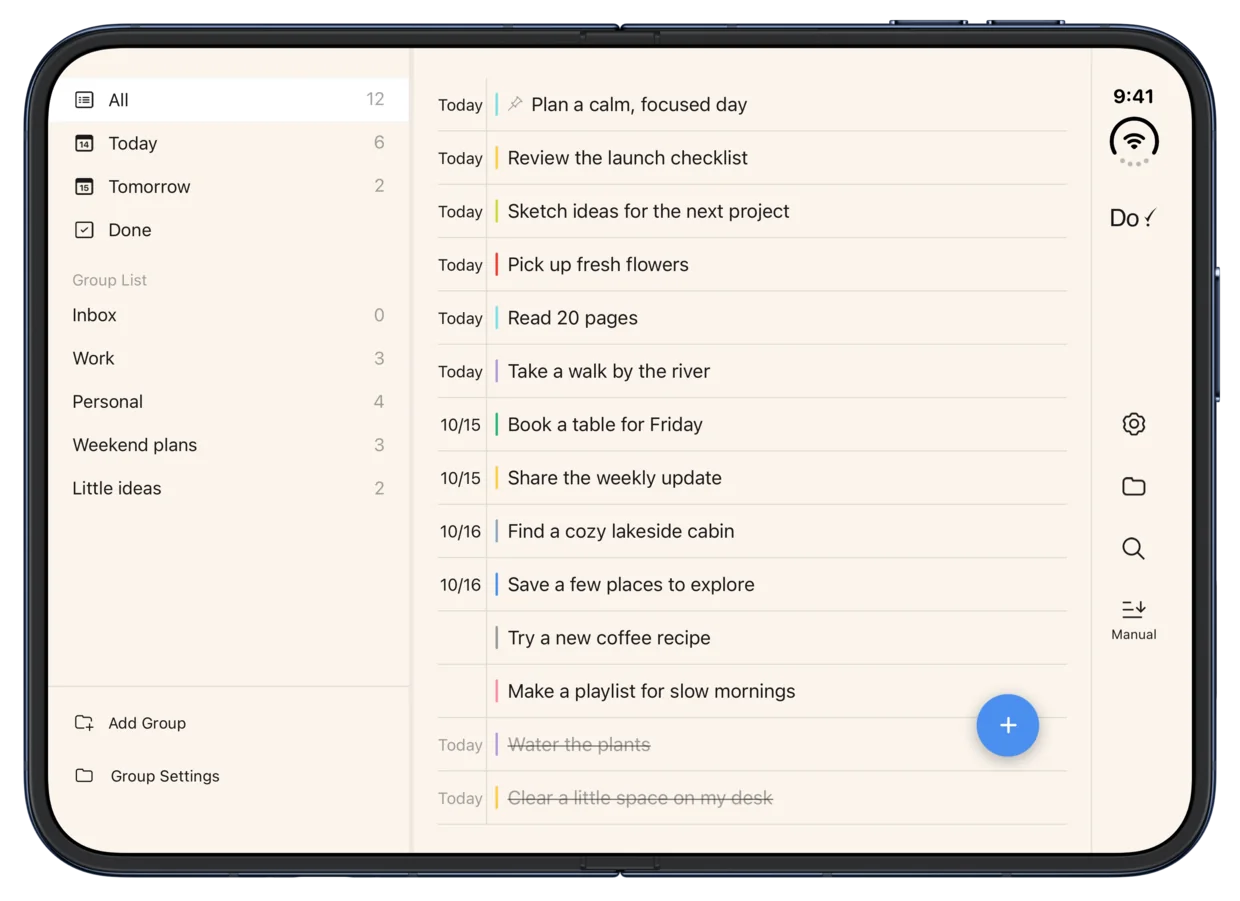This screenshot has width=1240, height=901.
Task: Tap the Wi-Fi status icon
Action: point(1133,141)
